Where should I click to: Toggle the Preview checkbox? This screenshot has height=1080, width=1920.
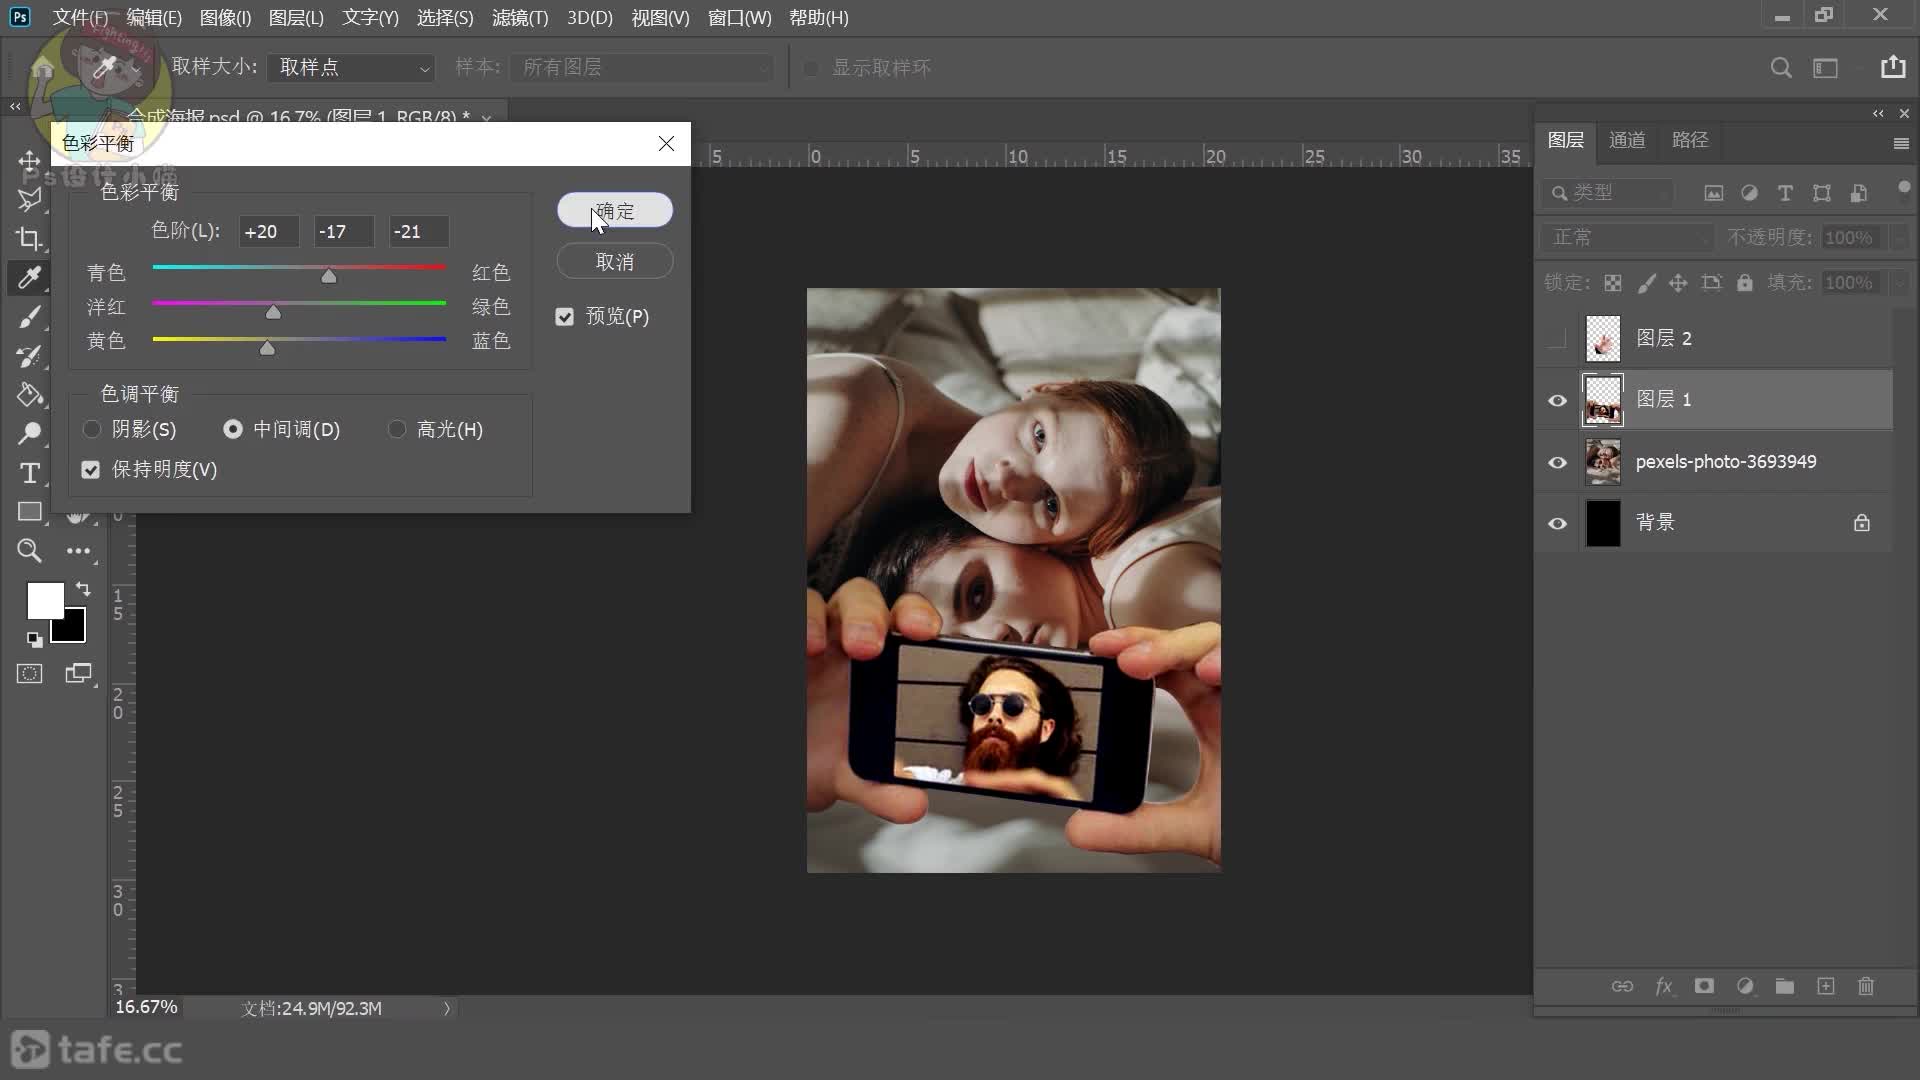(565, 317)
